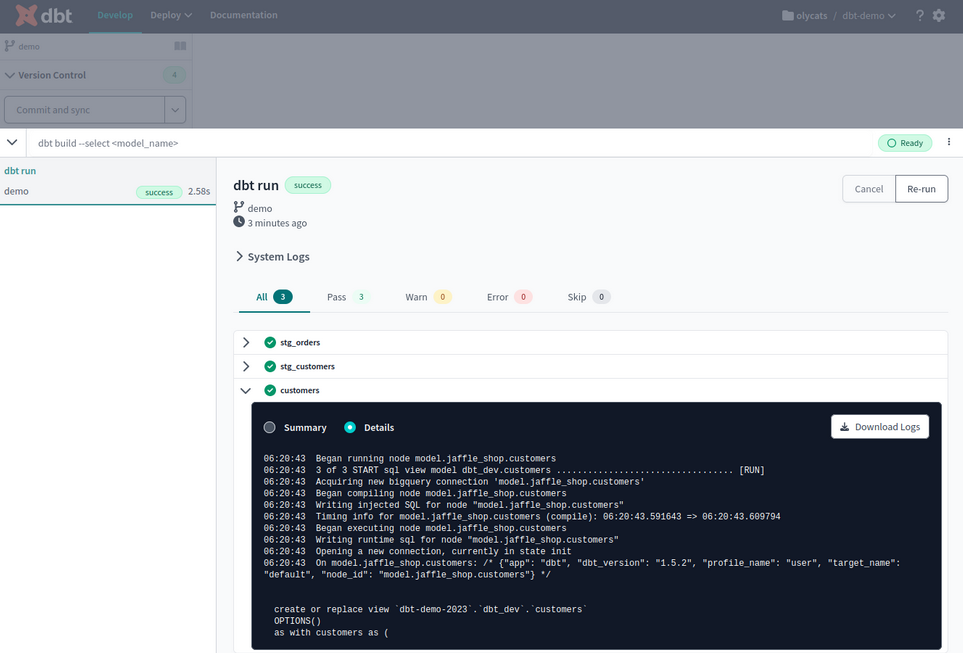Click the demo branch icon in sidebar
The image size is (963, 653).
[9, 46]
